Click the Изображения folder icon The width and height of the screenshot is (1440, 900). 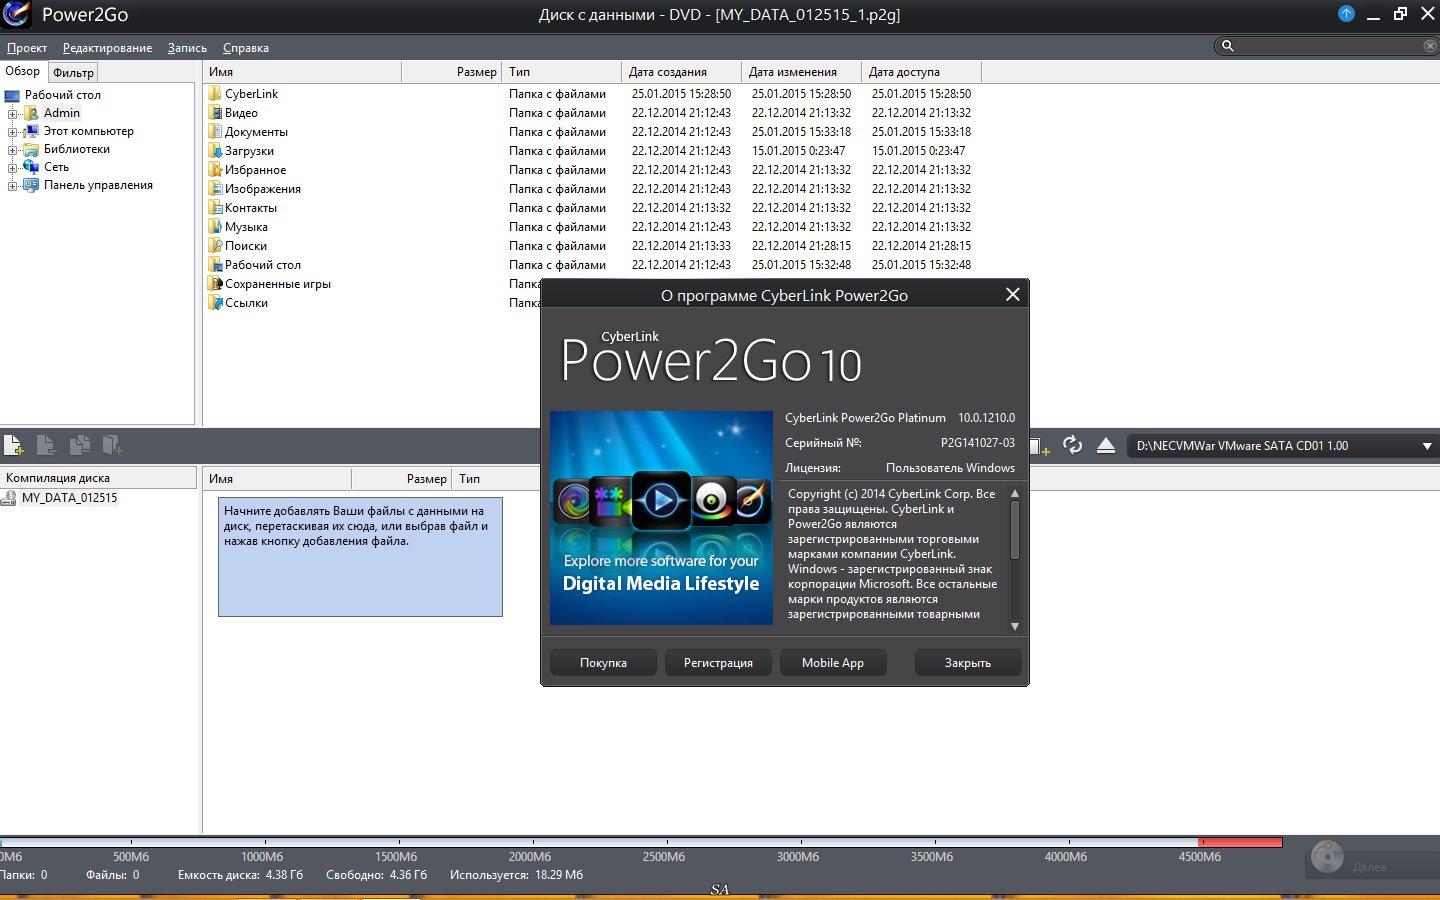214,188
